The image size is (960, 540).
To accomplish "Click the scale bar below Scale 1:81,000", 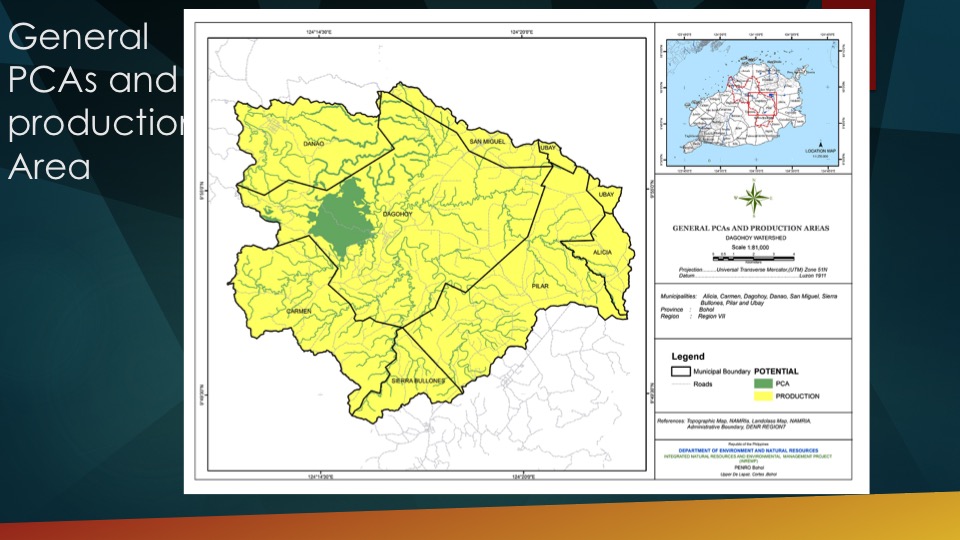I will 756,259.
